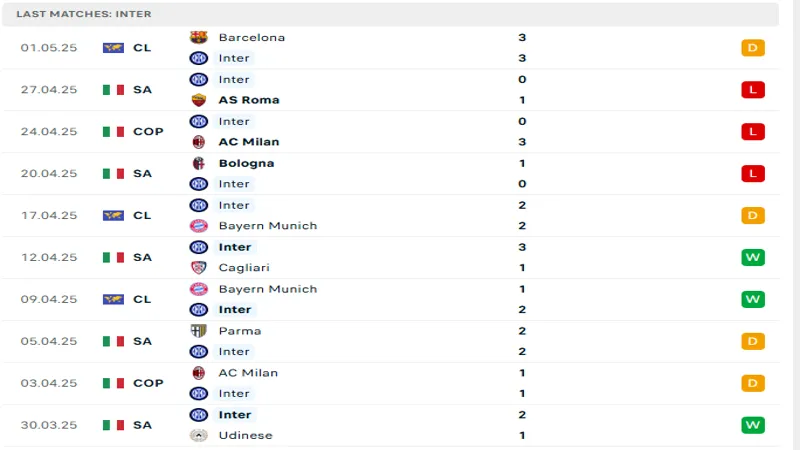The image size is (800, 450).
Task: Click Champions League flag icon on 01.05.25
Action: pyautogui.click(x=113, y=48)
